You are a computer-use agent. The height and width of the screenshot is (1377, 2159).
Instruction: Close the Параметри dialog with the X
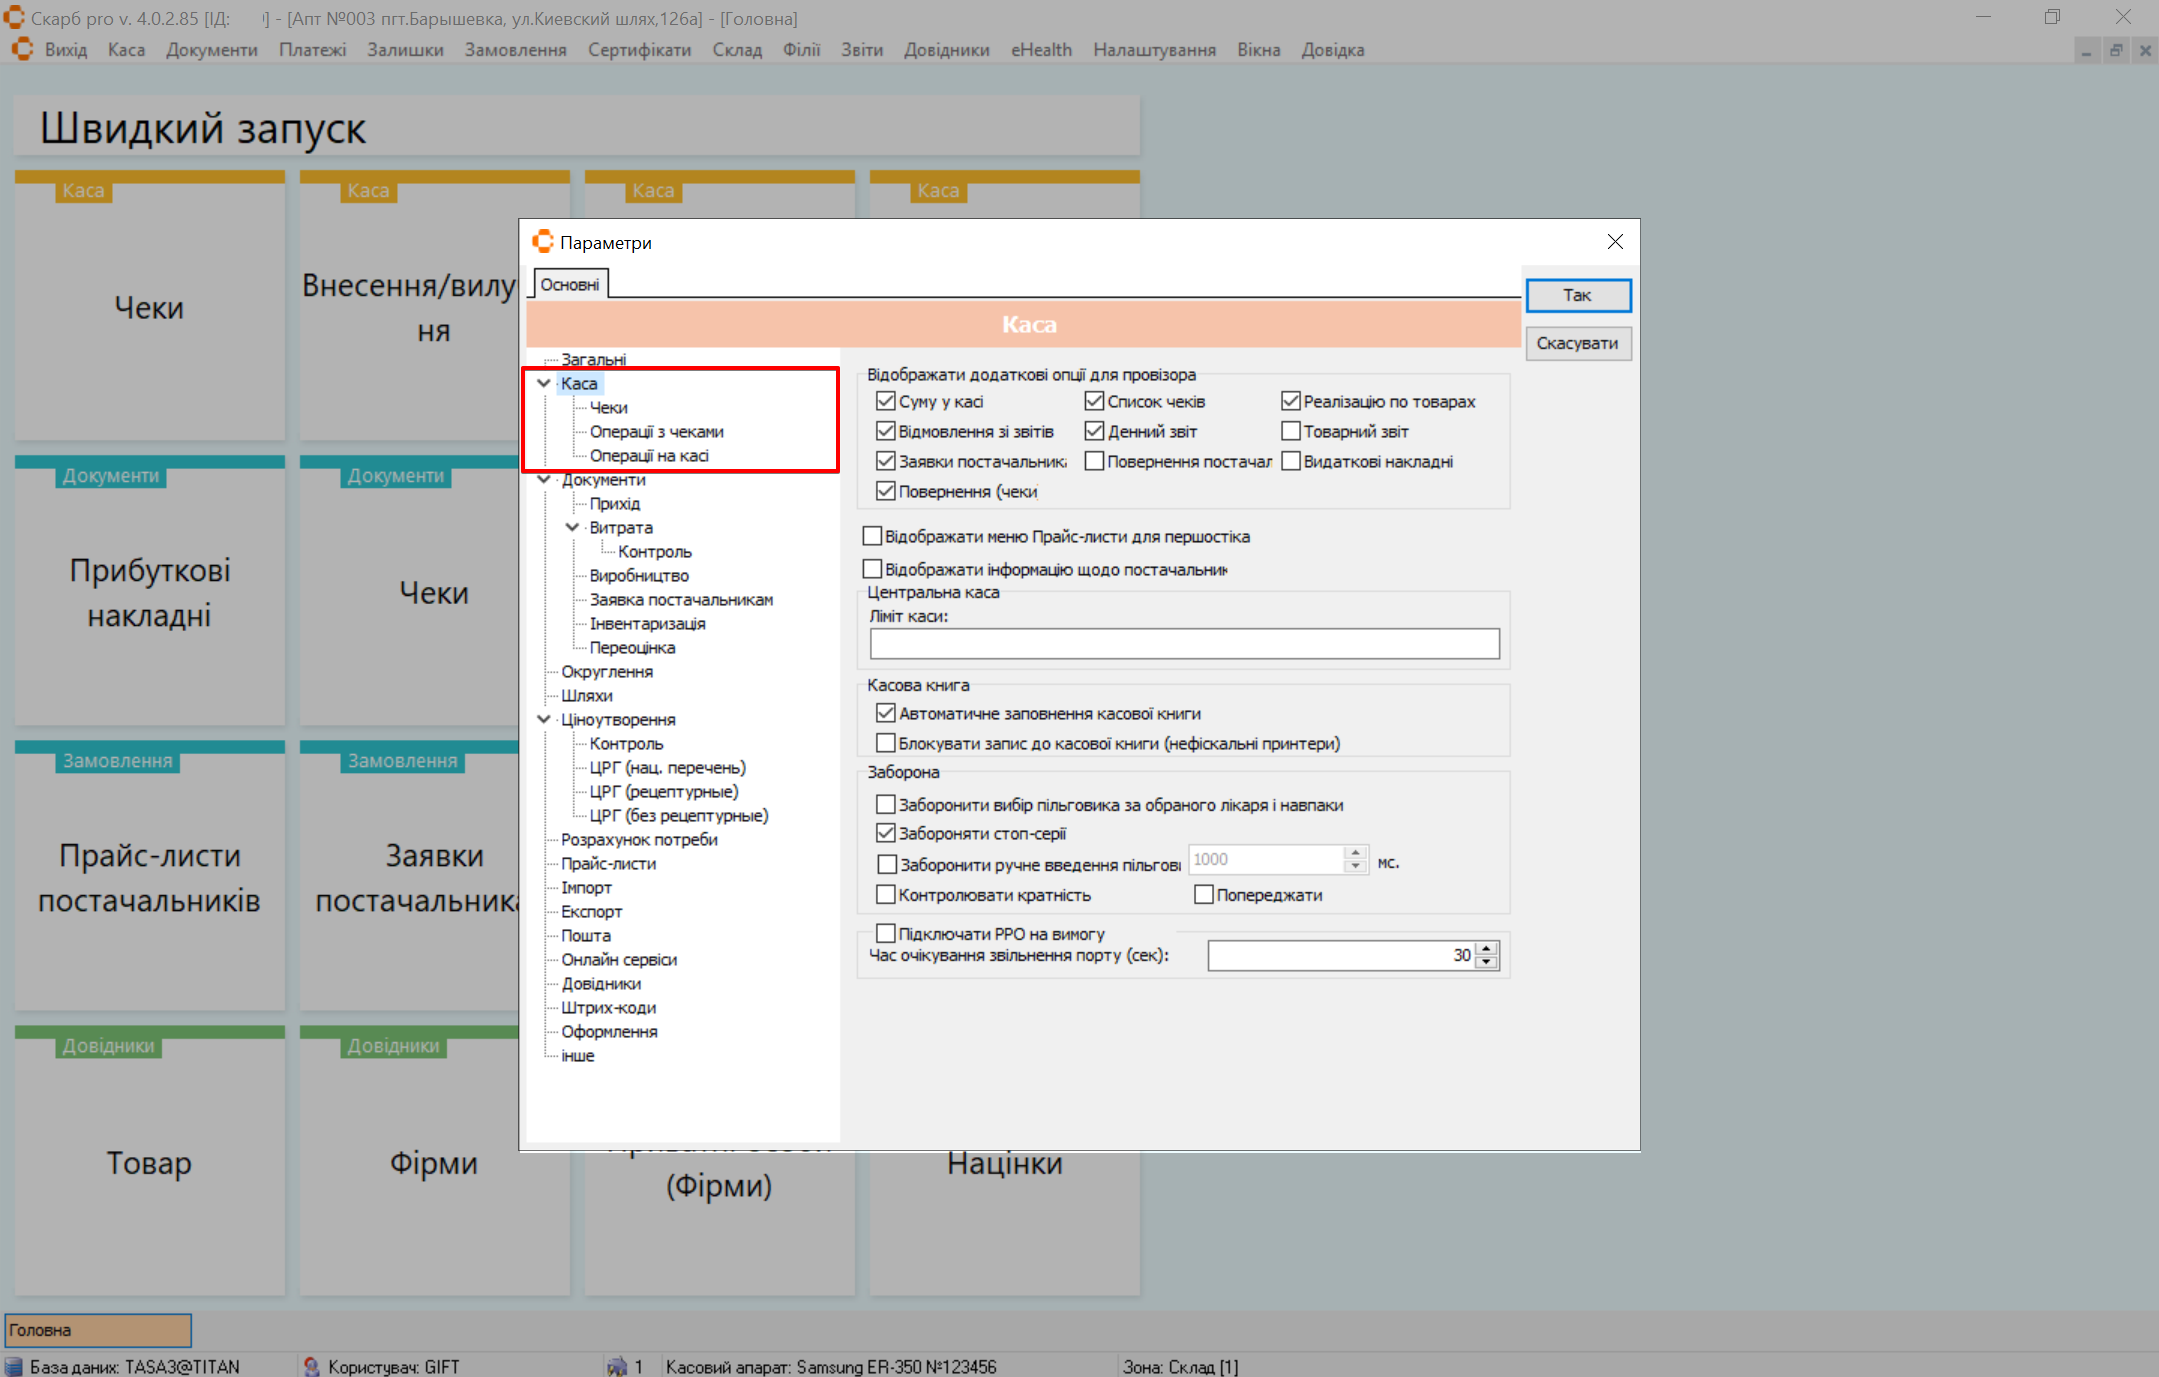point(1615,242)
